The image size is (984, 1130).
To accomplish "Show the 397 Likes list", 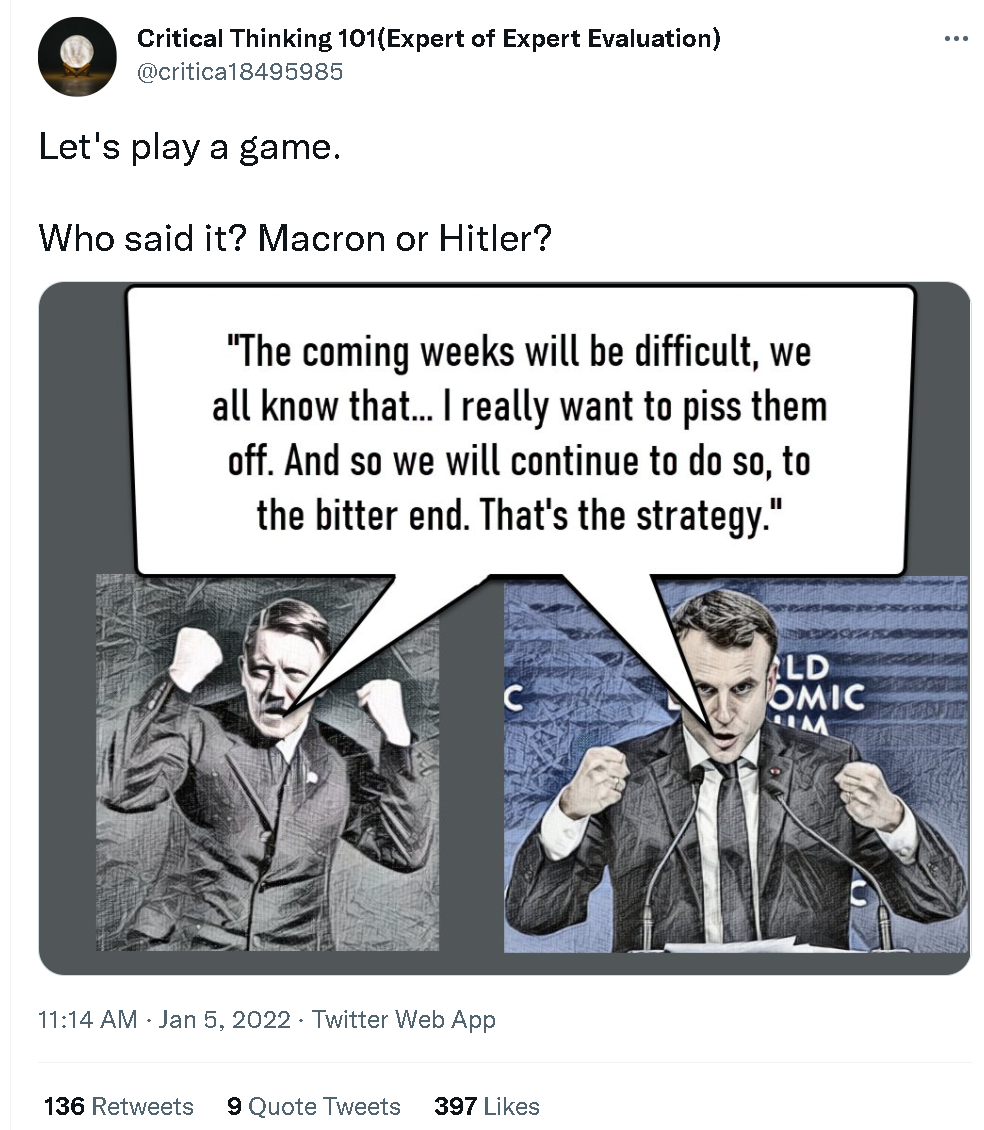I will click(x=487, y=1106).
